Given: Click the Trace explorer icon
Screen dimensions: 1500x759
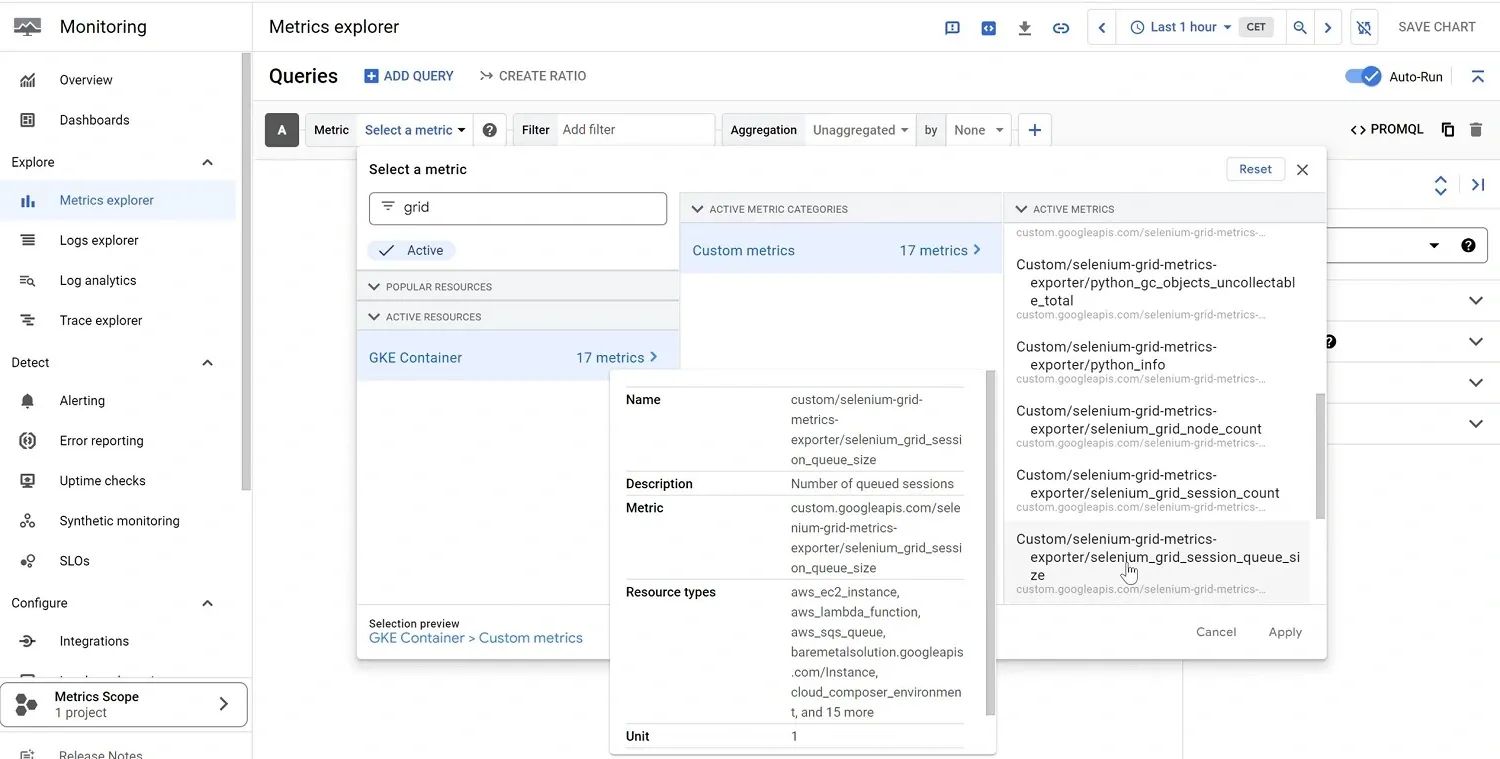Looking at the screenshot, I should pyautogui.click(x=28, y=320).
